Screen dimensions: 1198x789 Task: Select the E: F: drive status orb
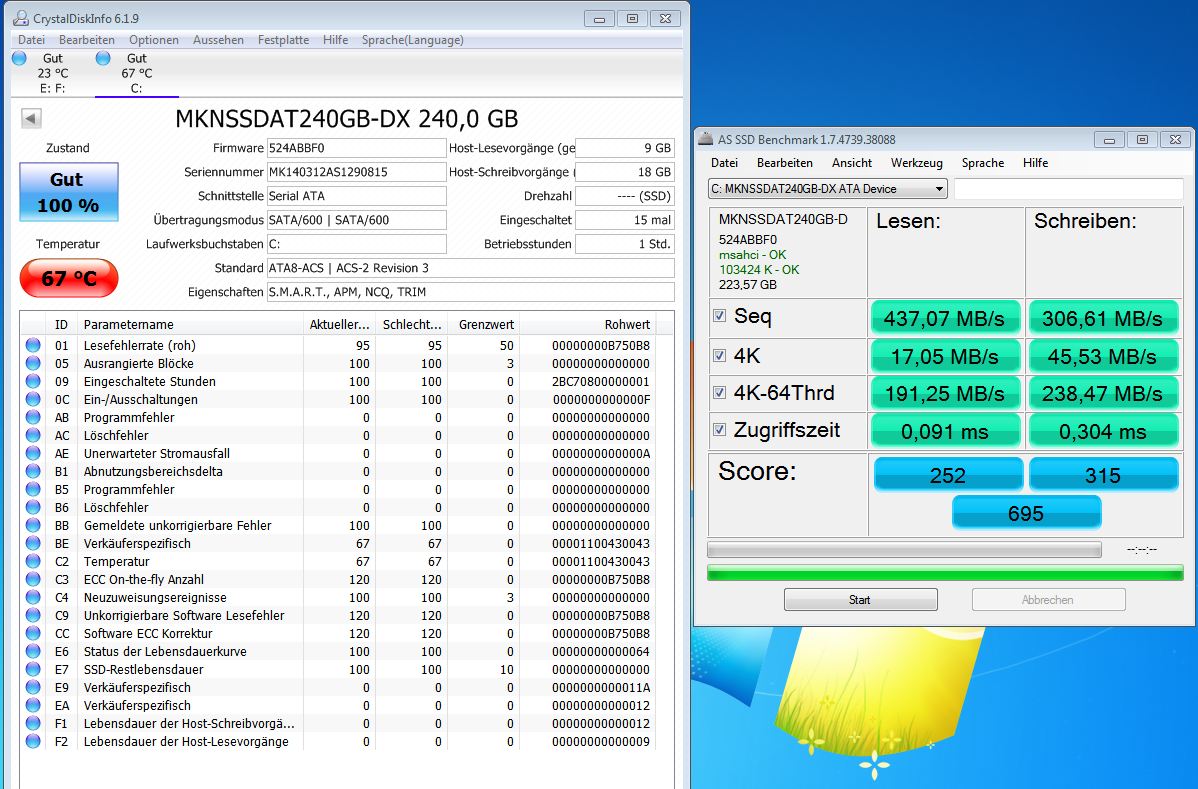tap(19, 58)
